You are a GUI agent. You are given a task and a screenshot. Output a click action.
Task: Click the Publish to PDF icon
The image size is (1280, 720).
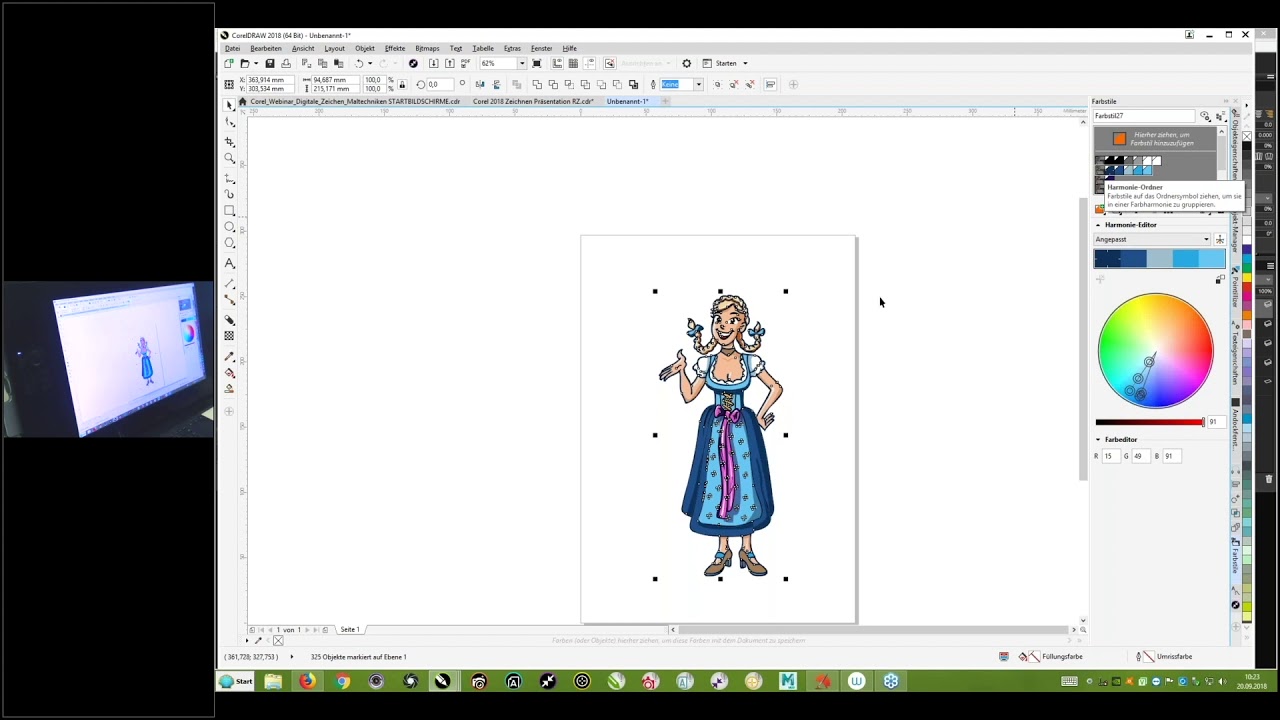pyautogui.click(x=465, y=63)
